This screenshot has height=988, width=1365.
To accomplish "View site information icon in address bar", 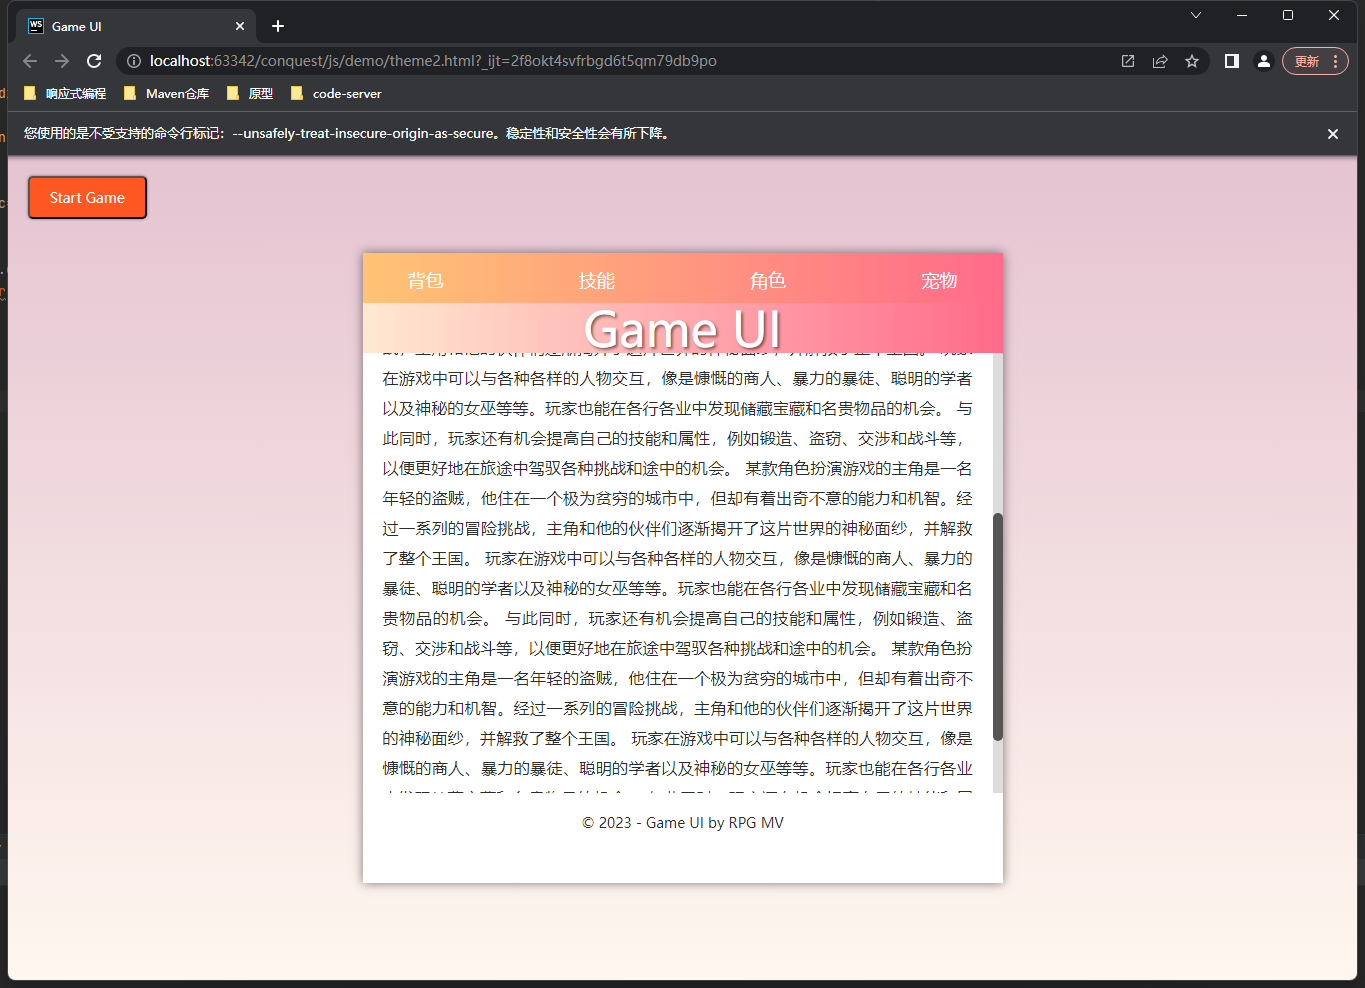I will 134,61.
